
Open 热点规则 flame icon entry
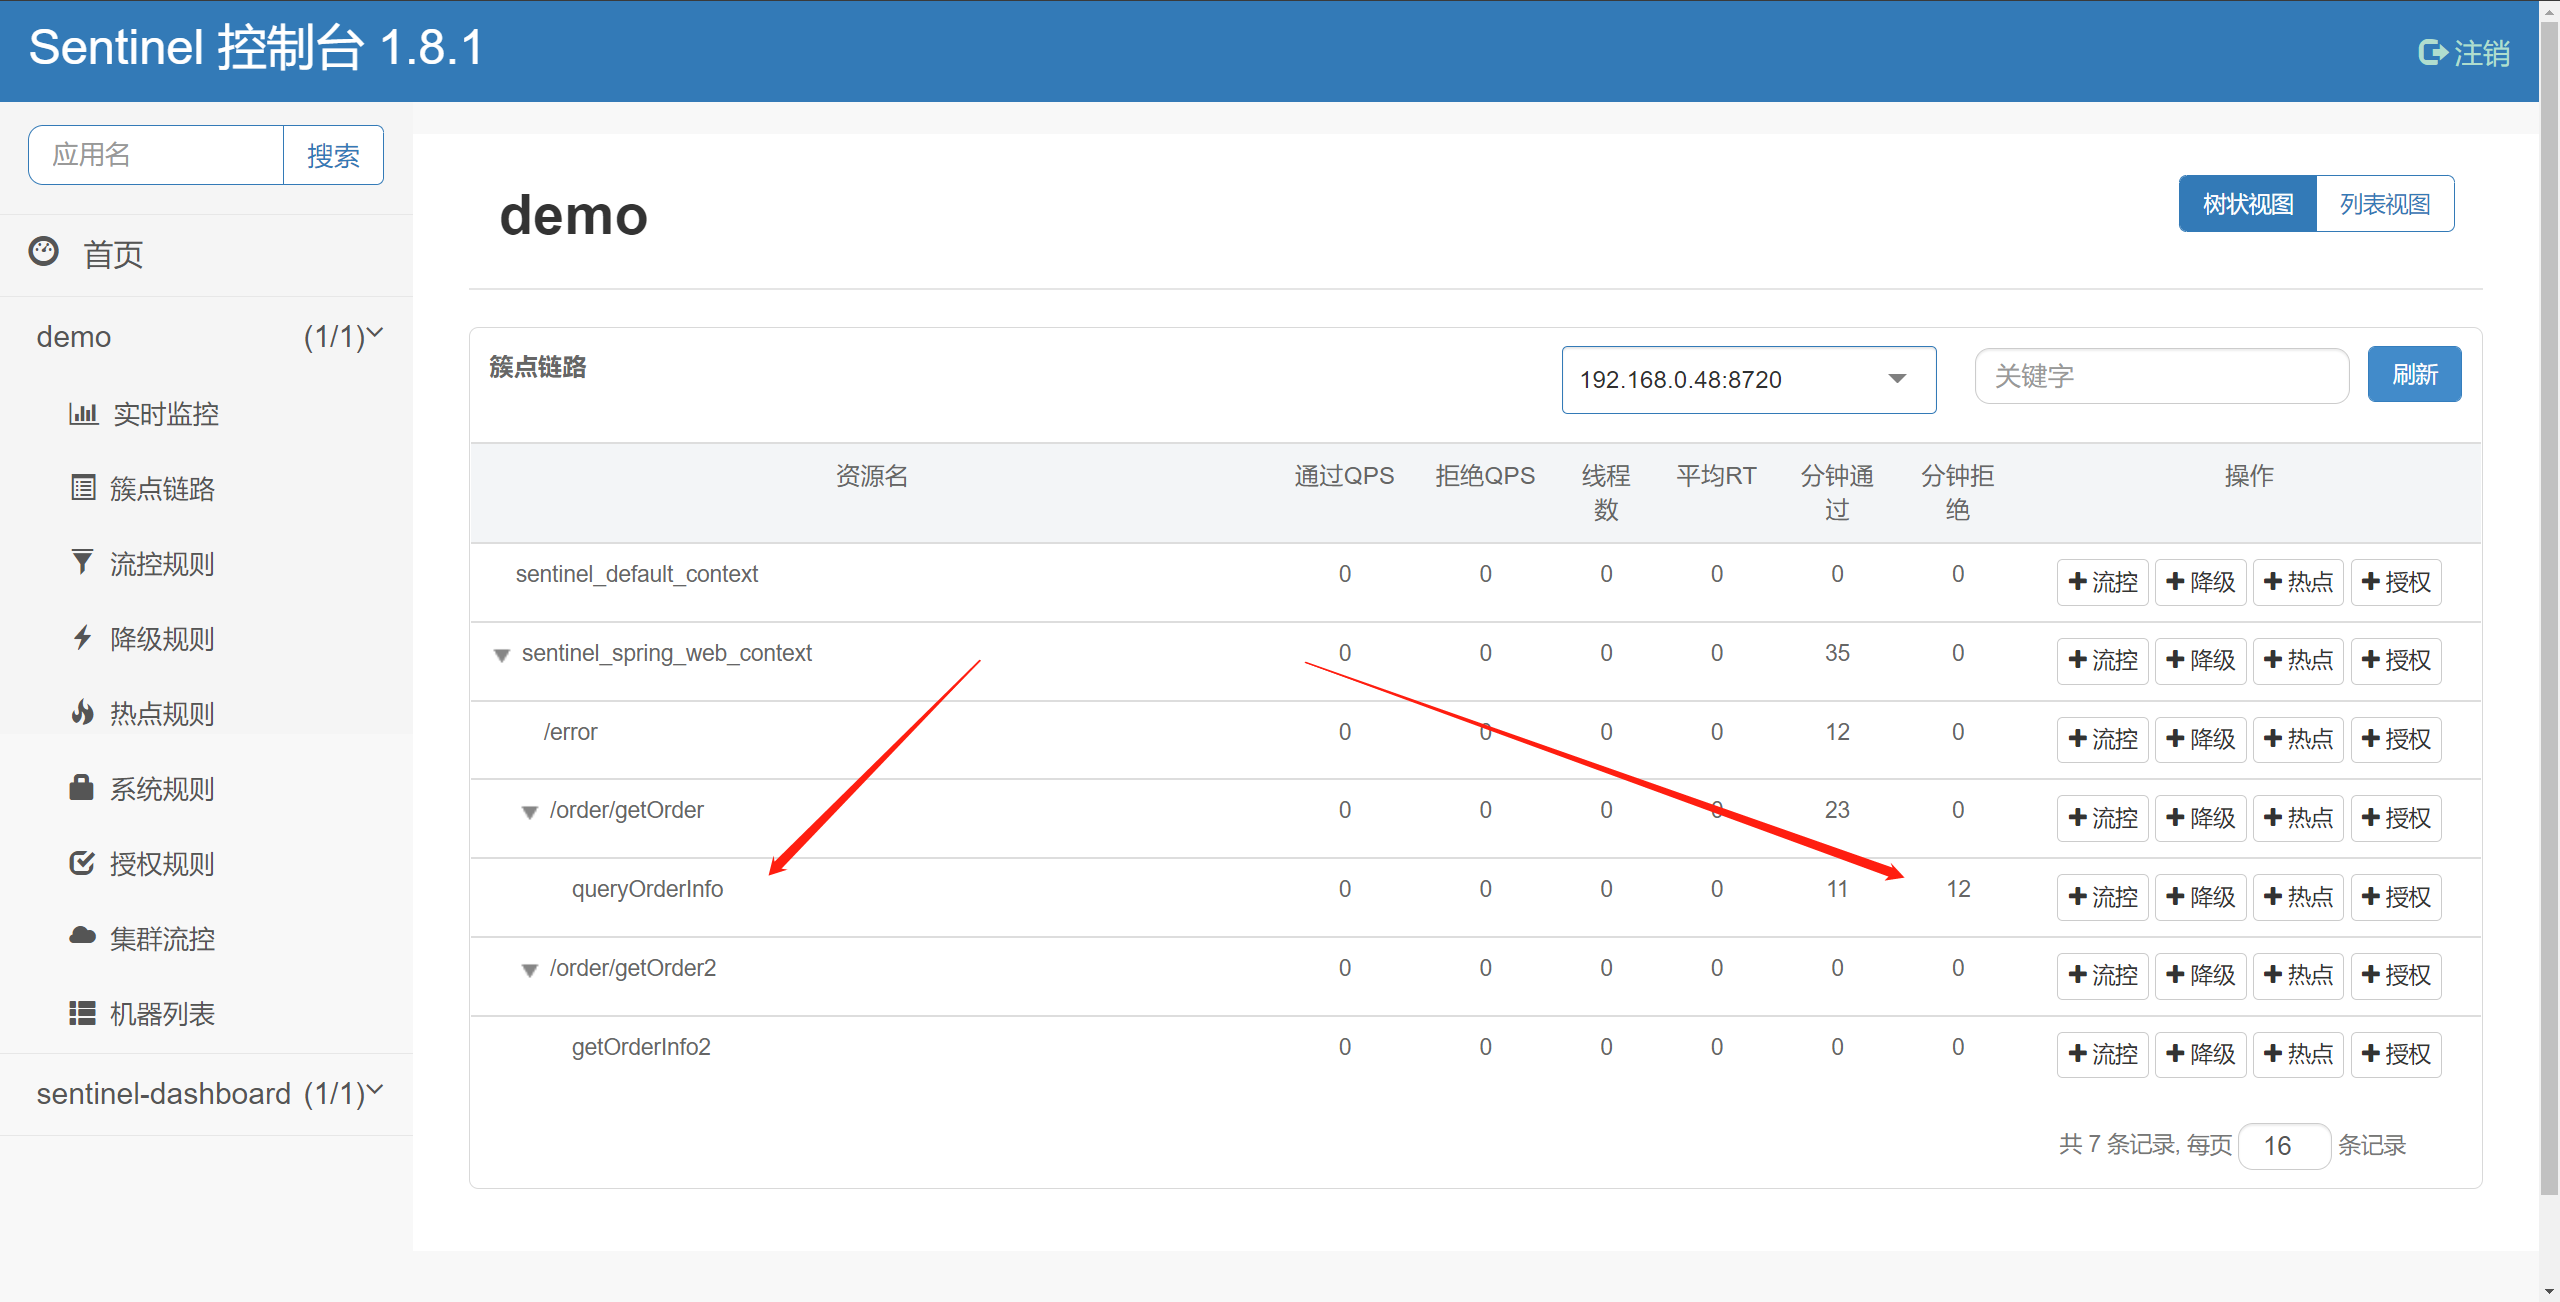[83, 713]
